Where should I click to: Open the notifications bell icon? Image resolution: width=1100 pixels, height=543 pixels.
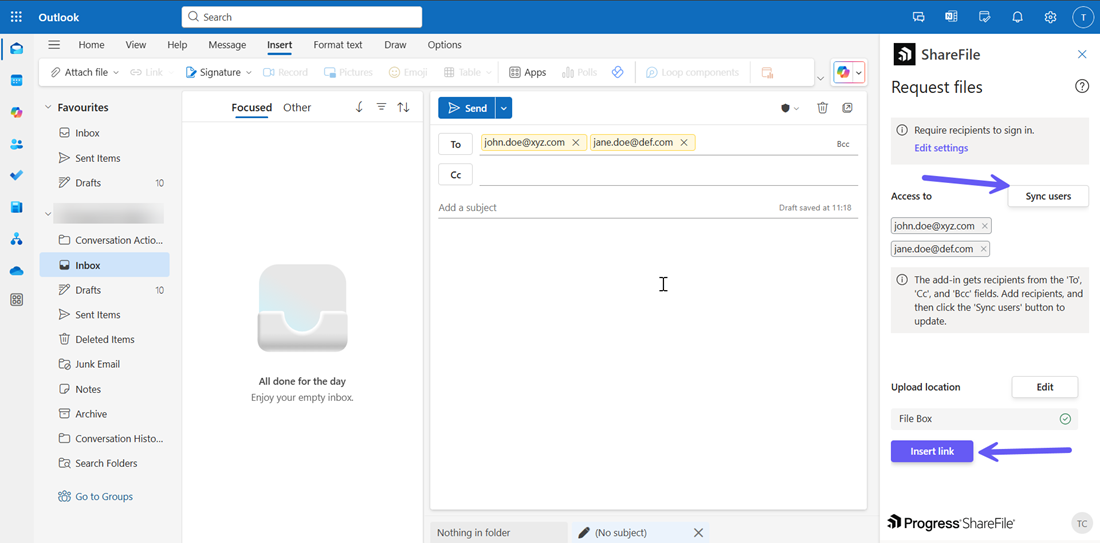(1017, 17)
